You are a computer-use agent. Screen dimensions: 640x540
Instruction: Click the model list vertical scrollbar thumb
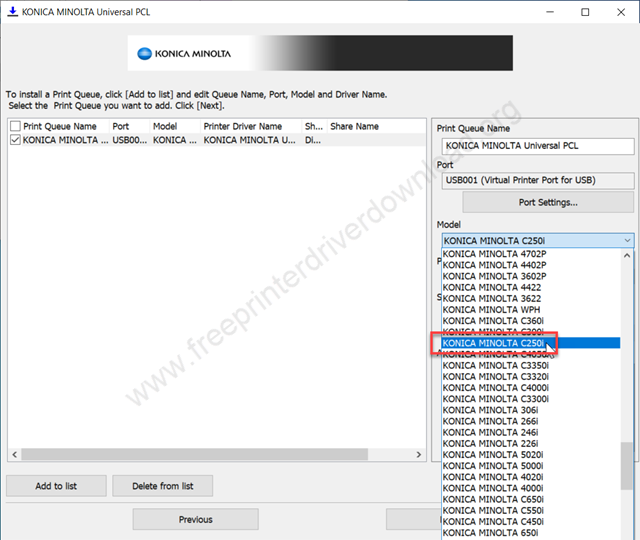coord(627,466)
